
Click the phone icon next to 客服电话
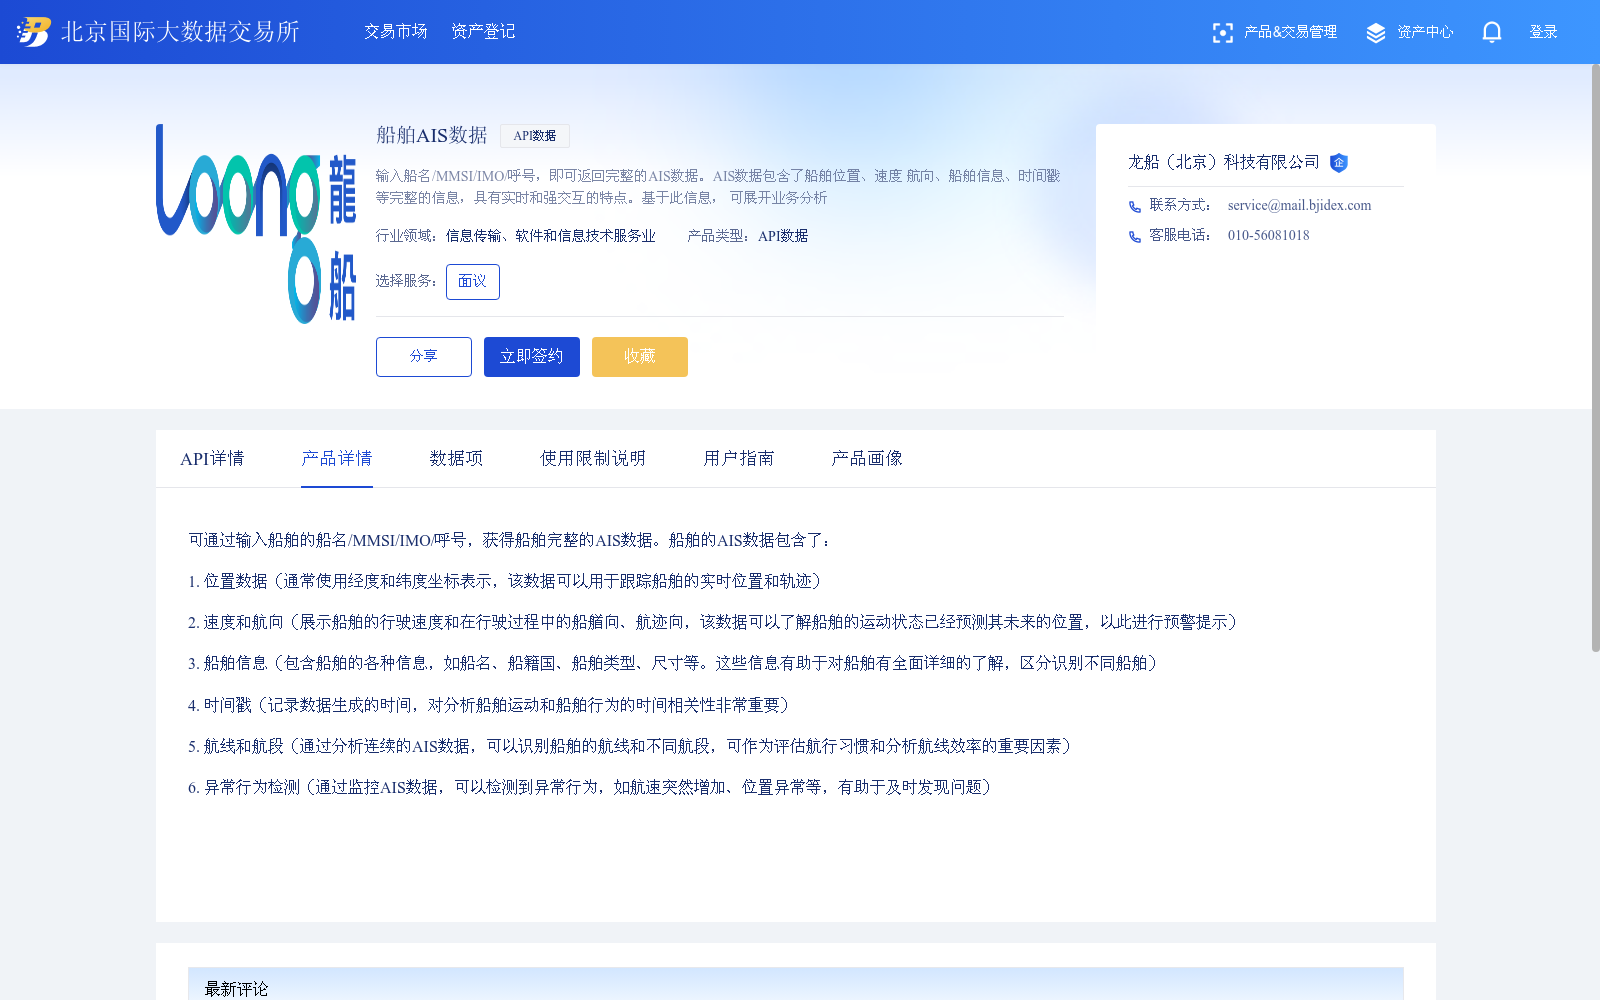pyautogui.click(x=1135, y=236)
